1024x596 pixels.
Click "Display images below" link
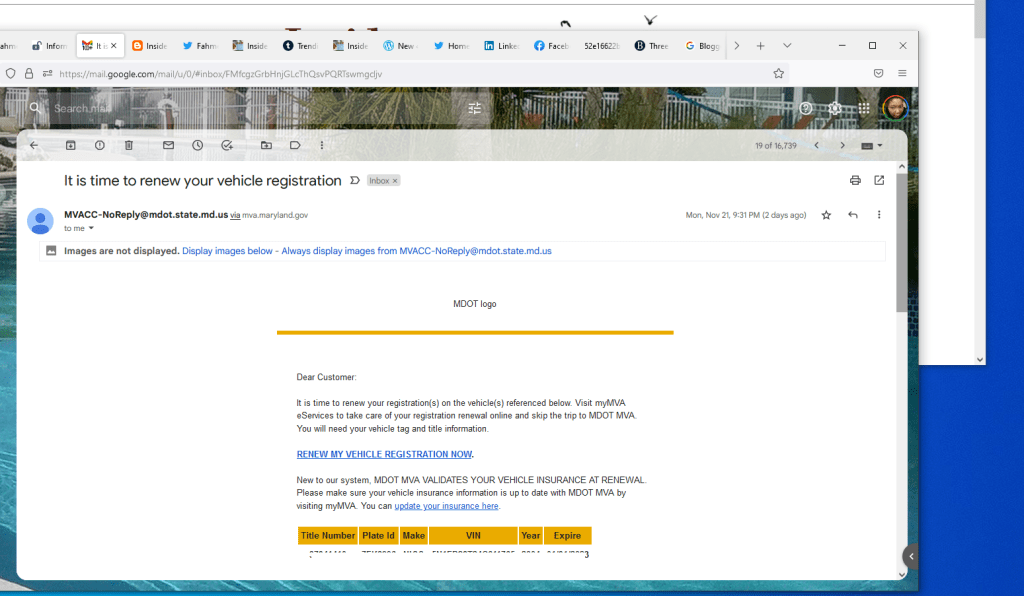click(228, 251)
